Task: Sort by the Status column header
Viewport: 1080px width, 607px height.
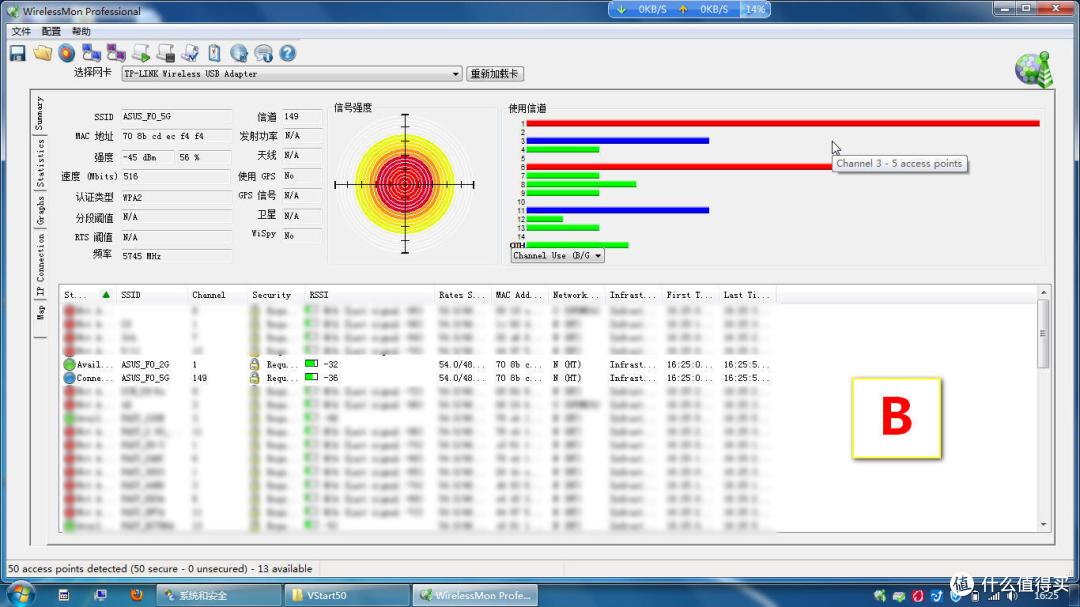Action: click(x=87, y=295)
